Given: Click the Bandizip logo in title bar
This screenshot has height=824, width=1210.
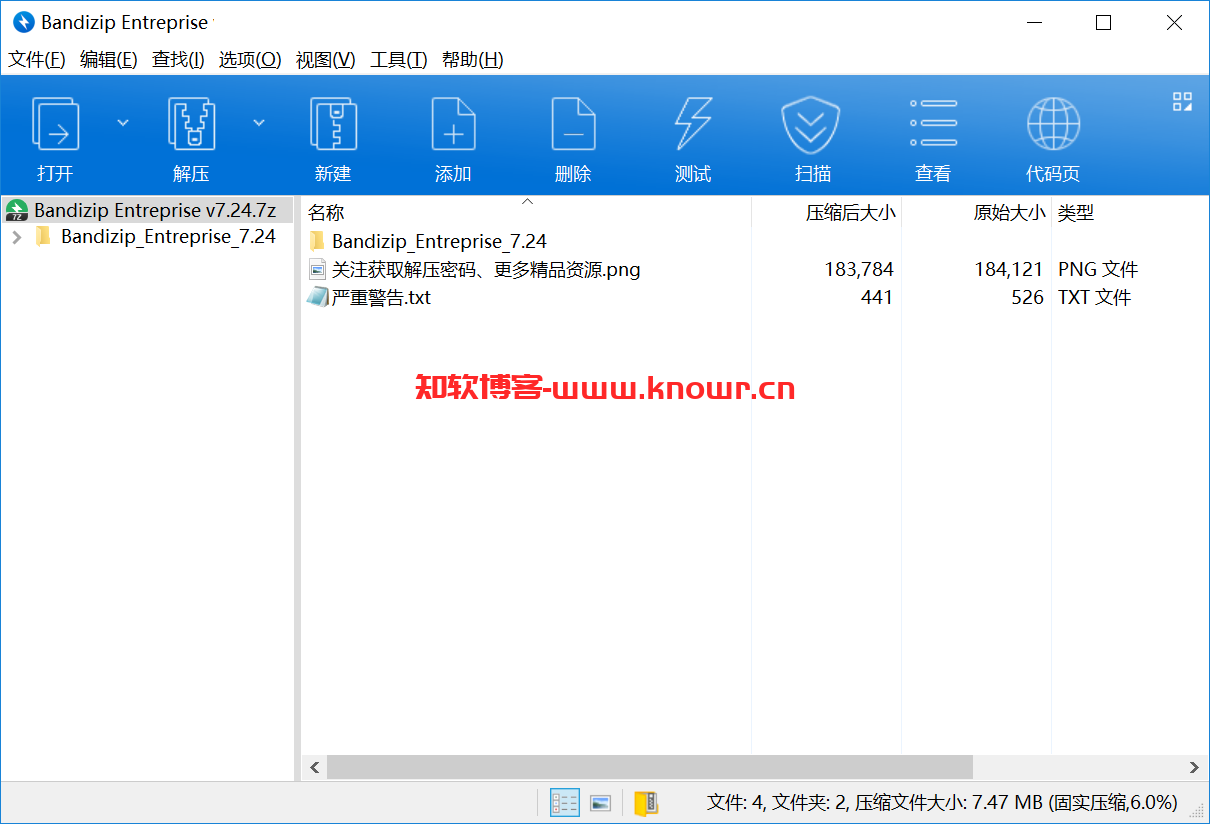Looking at the screenshot, I should [x=24, y=22].
